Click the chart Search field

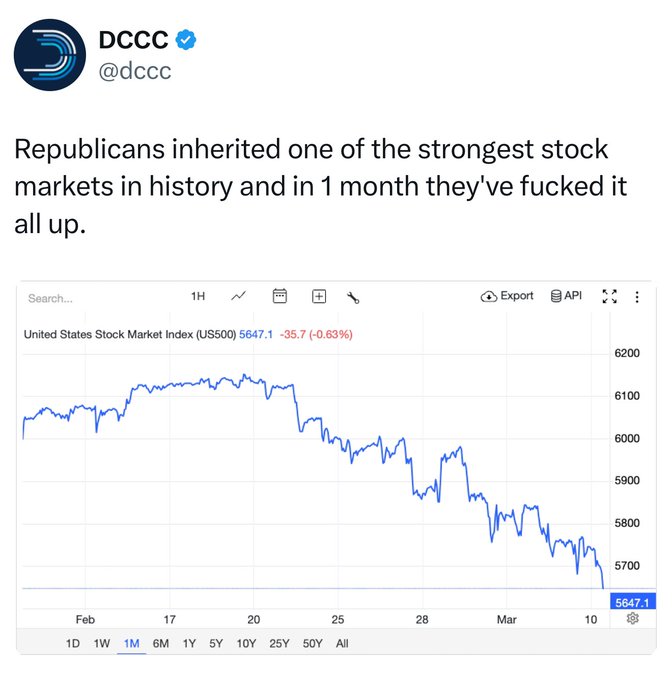click(80, 298)
